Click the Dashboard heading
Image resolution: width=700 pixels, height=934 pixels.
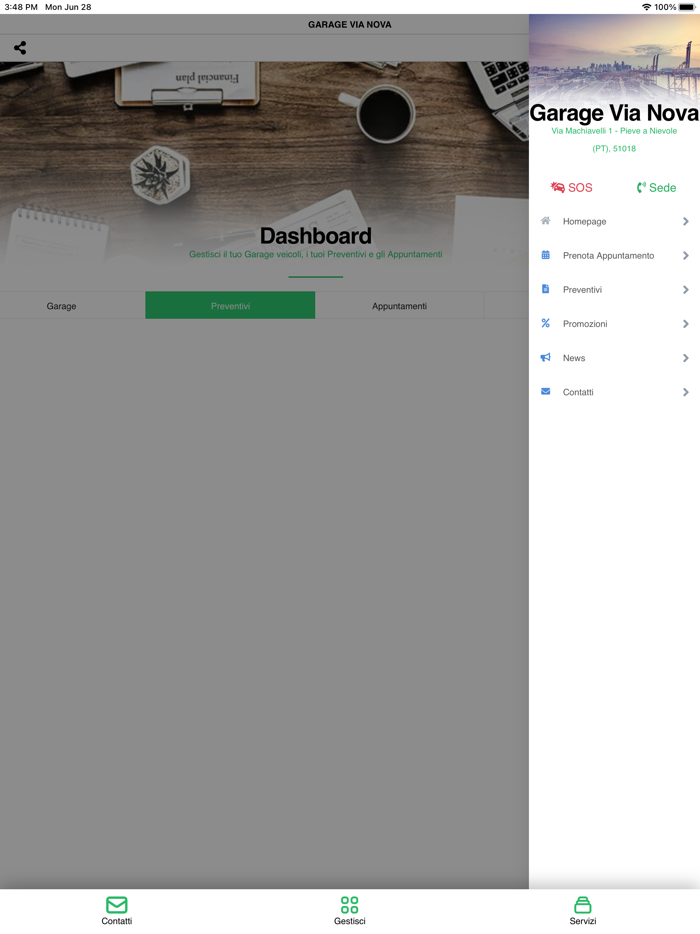coord(316,236)
